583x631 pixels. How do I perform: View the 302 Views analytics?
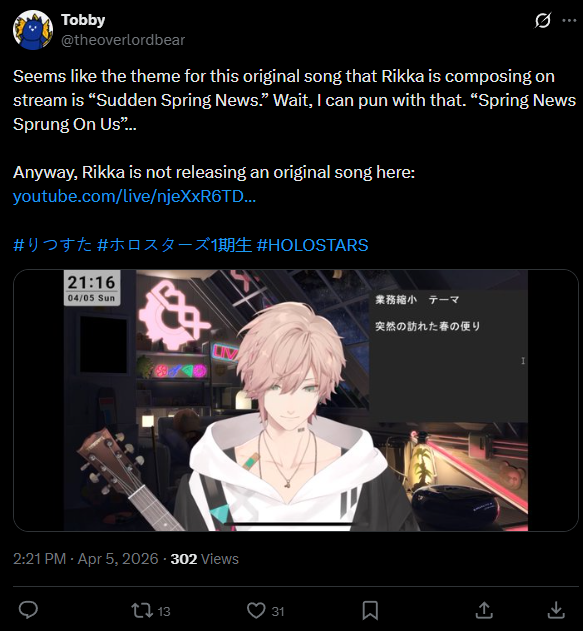pyautogui.click(x=204, y=559)
